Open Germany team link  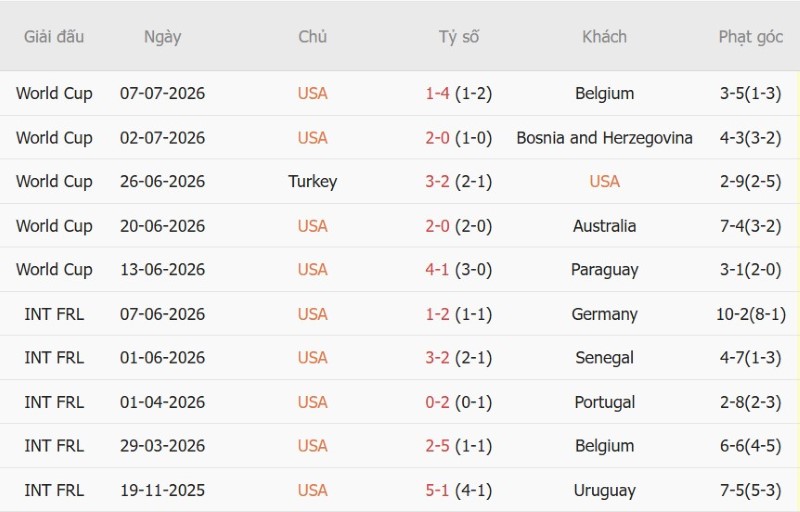coord(604,314)
